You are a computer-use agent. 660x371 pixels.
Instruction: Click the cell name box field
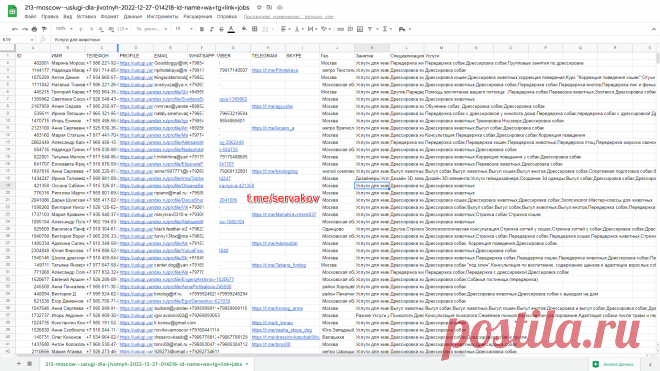click(x=17, y=40)
